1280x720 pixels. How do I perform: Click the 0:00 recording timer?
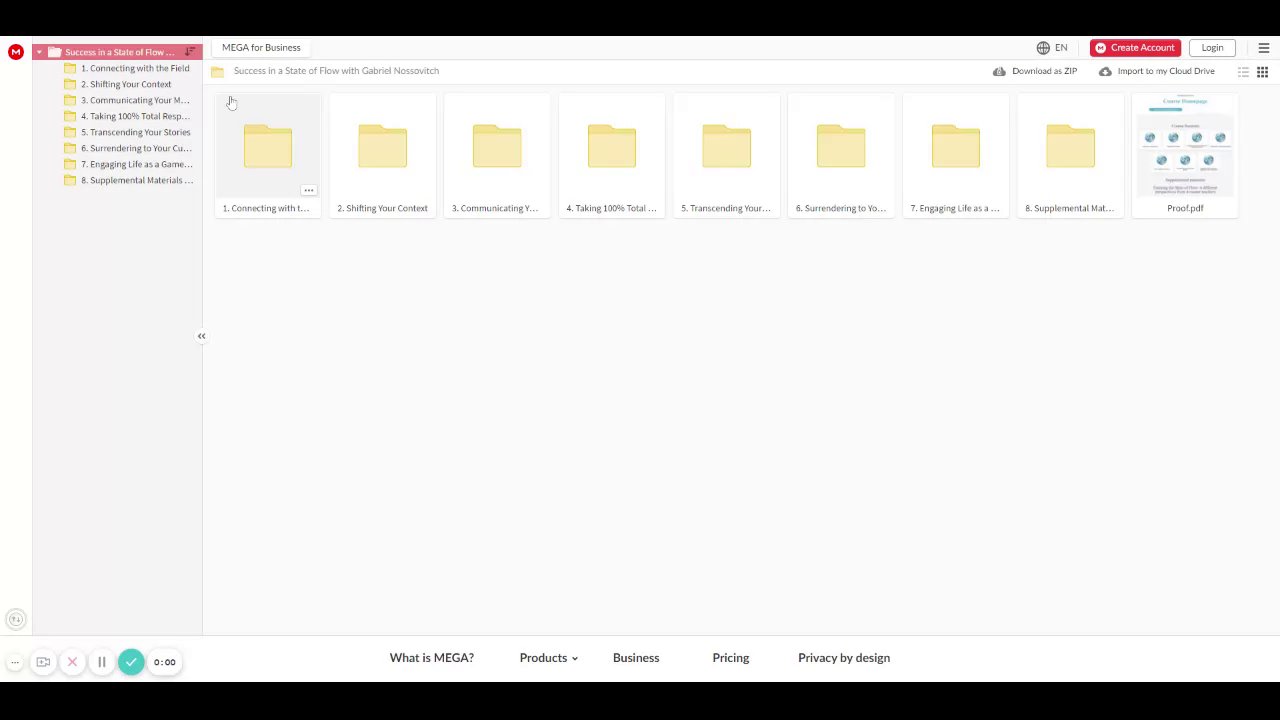(165, 662)
